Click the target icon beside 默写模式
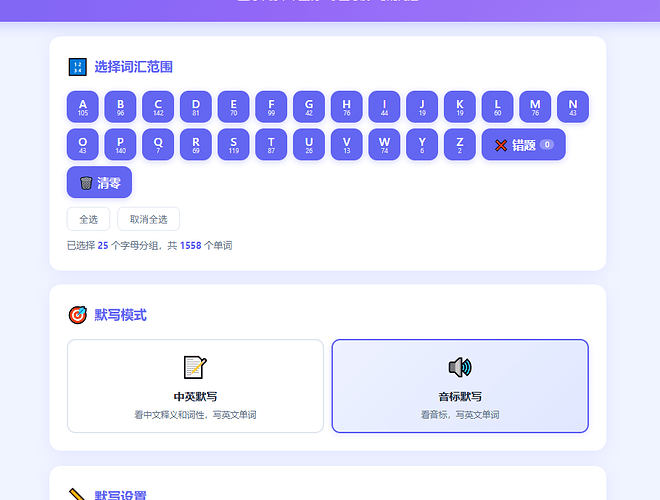The height and width of the screenshot is (500, 660). point(77,315)
